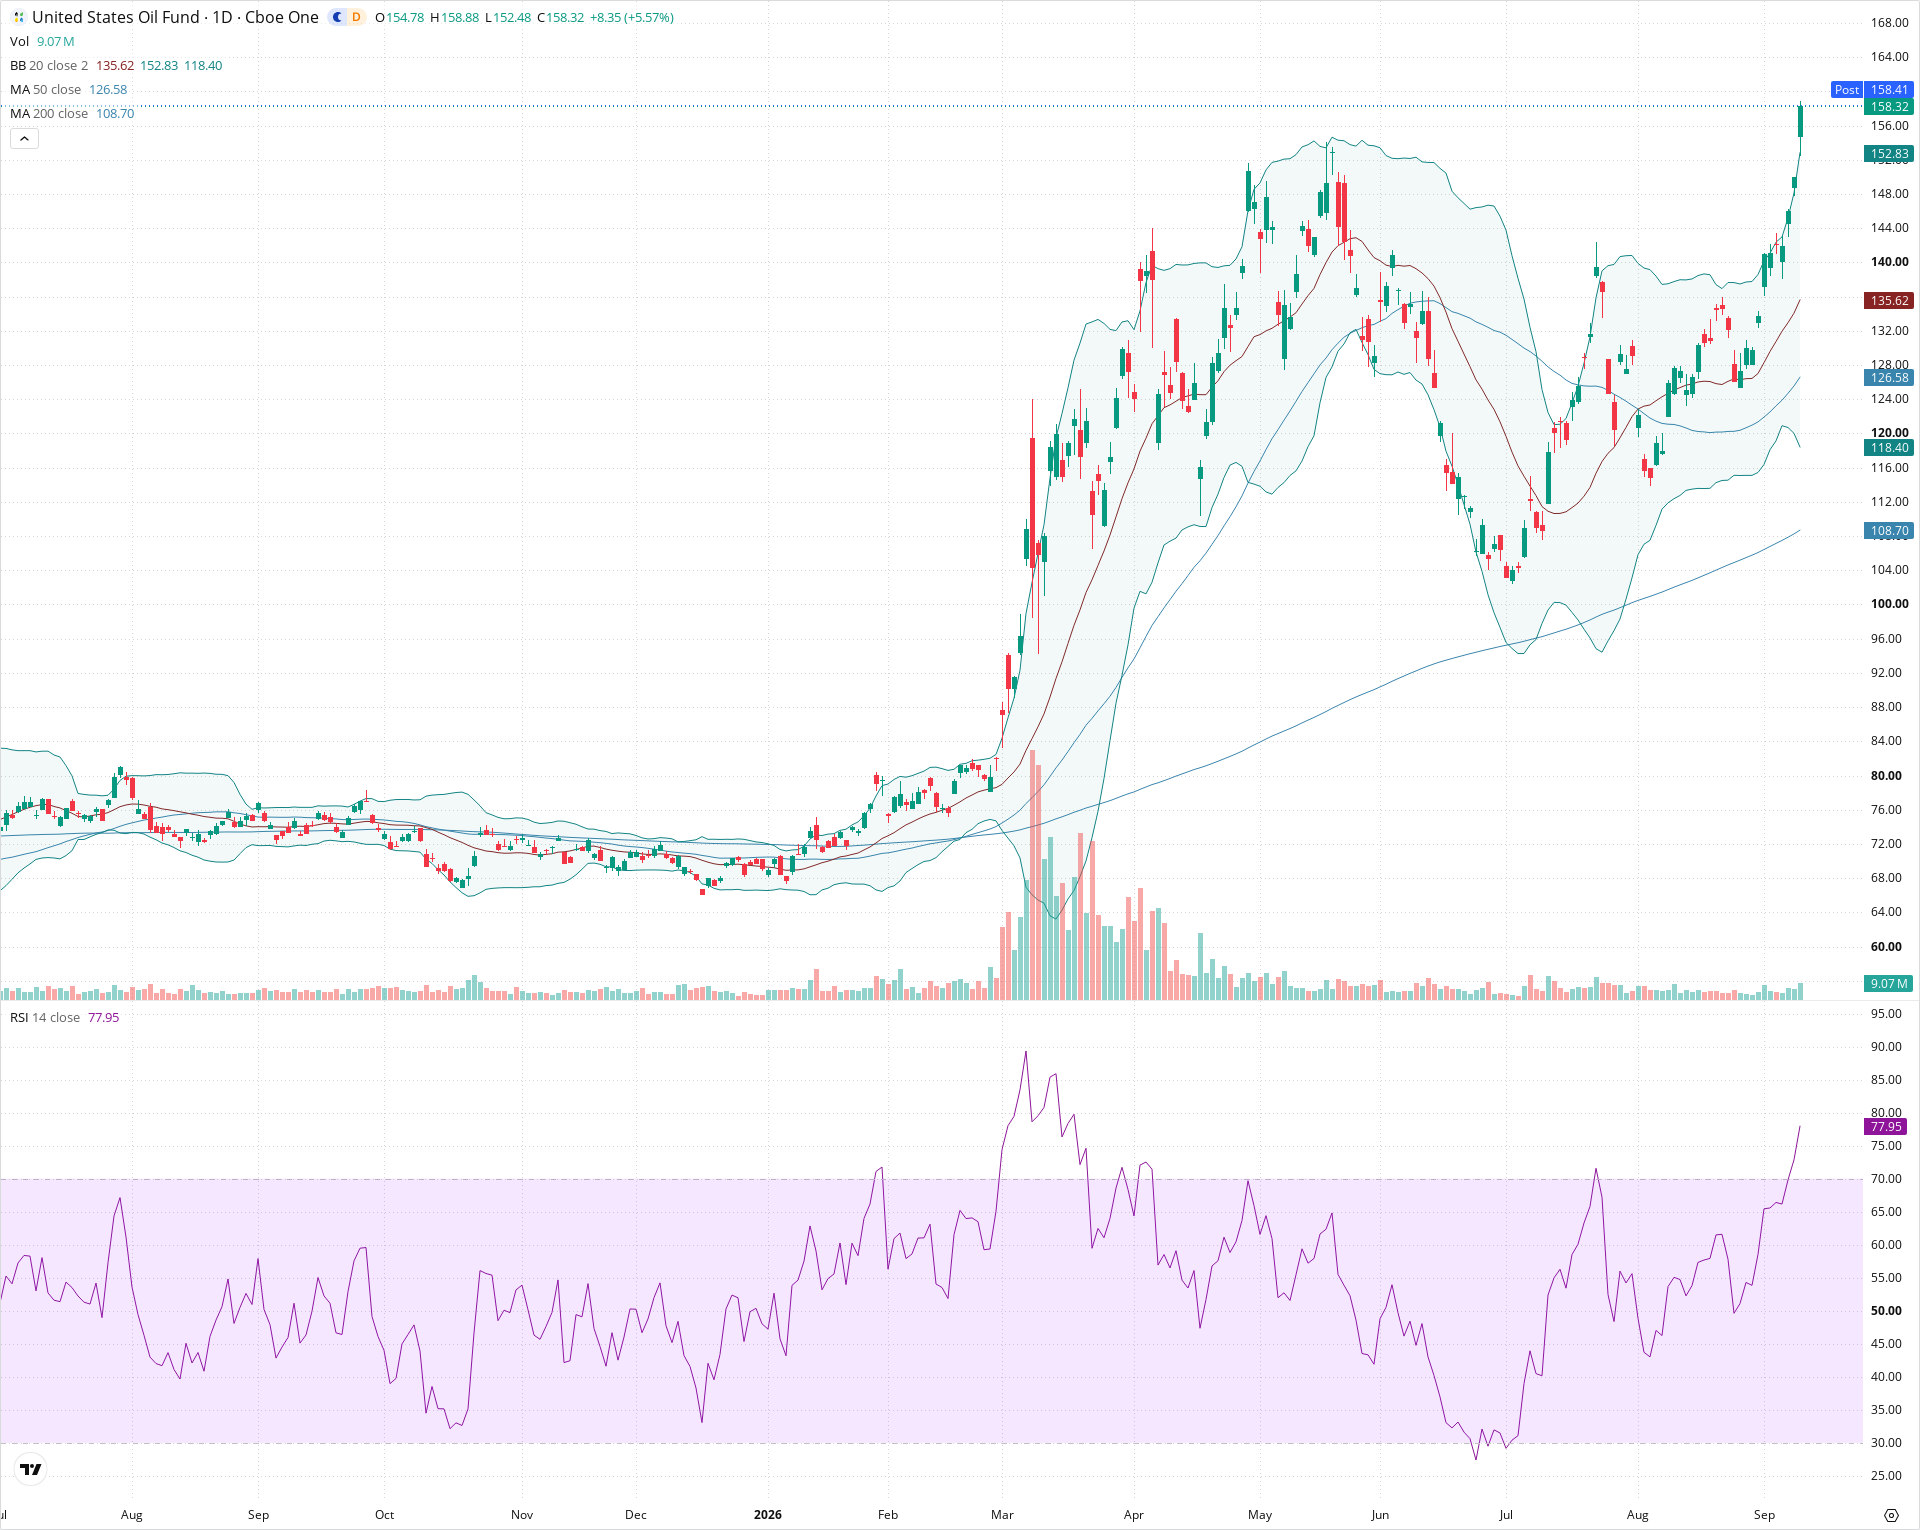Viewport: 1920px width, 1530px height.
Task: Click the 2026 year marker on time axis
Action: [x=768, y=1514]
